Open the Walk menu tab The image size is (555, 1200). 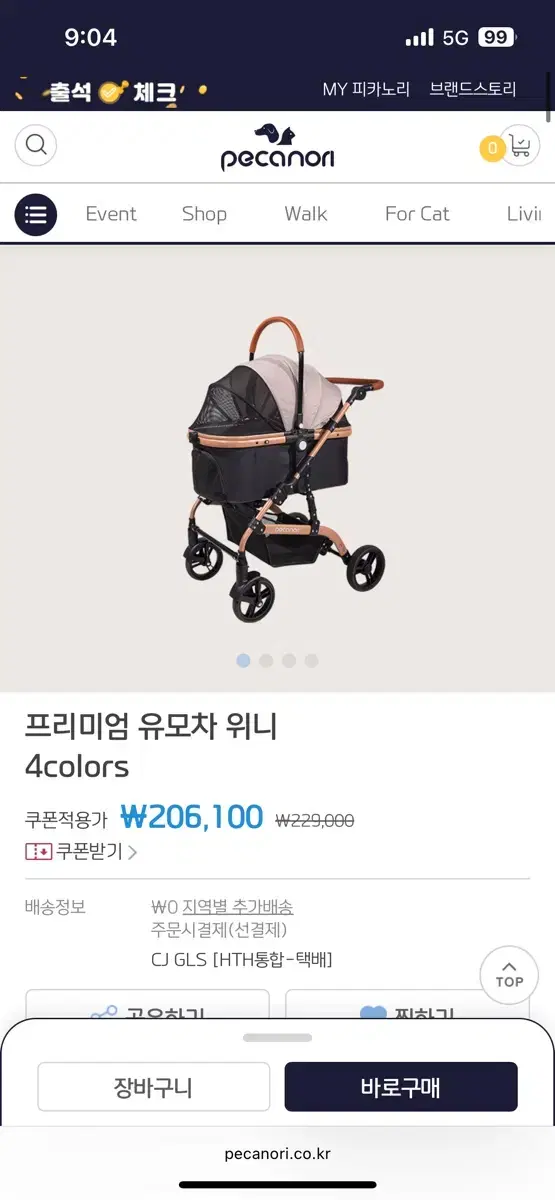click(x=306, y=214)
